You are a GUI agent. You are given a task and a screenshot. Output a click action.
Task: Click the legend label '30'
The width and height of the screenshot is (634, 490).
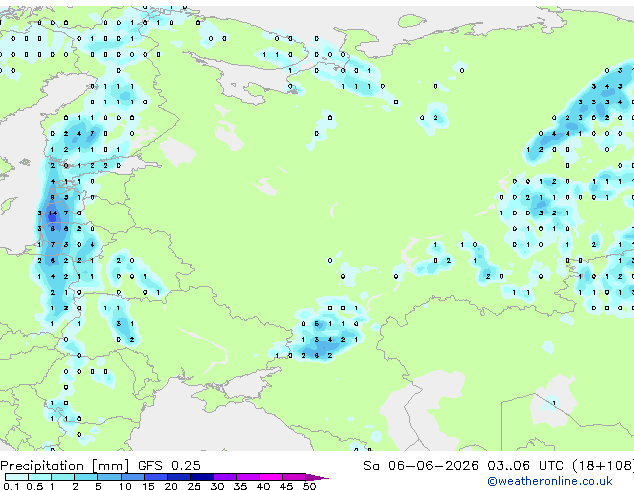(217, 486)
